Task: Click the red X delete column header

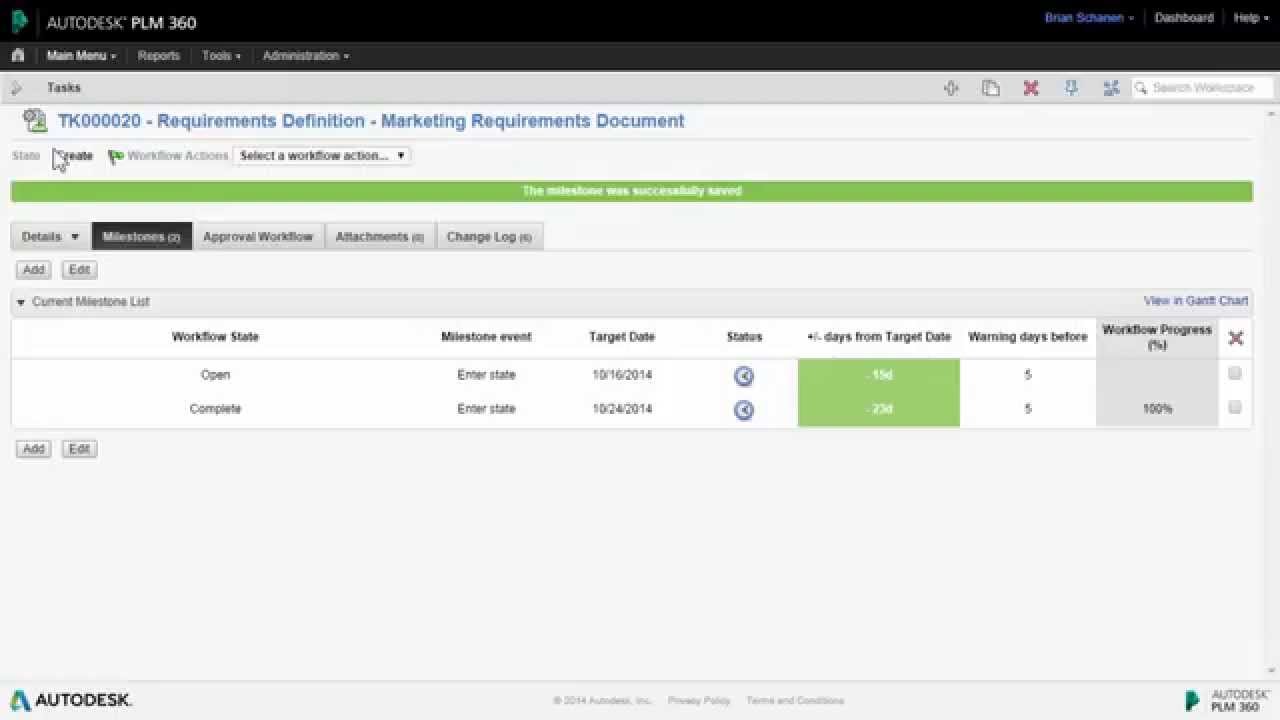Action: 1235,338
